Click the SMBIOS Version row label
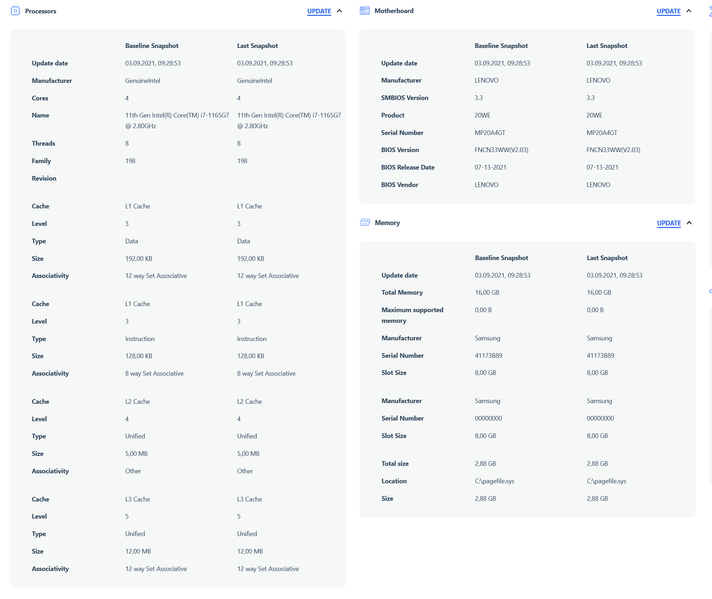This screenshot has height=599, width=712. 404,98
